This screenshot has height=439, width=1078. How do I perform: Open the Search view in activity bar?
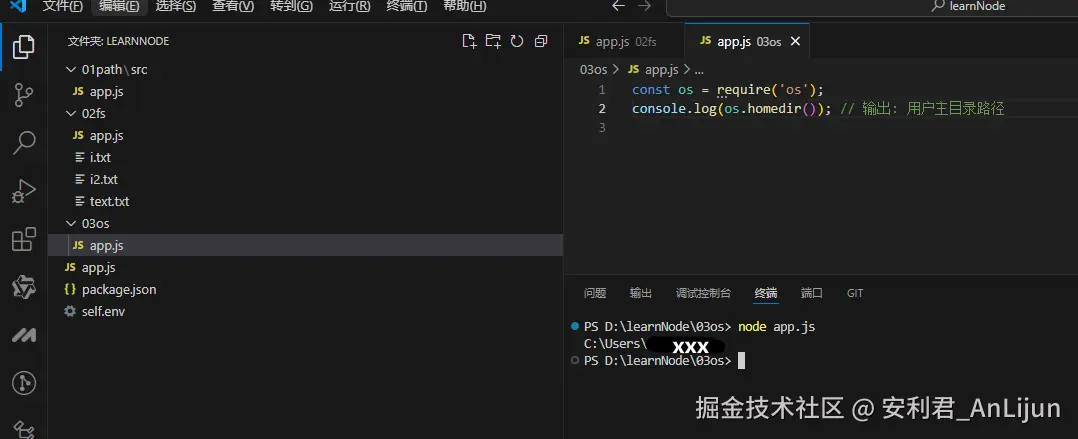(23, 143)
